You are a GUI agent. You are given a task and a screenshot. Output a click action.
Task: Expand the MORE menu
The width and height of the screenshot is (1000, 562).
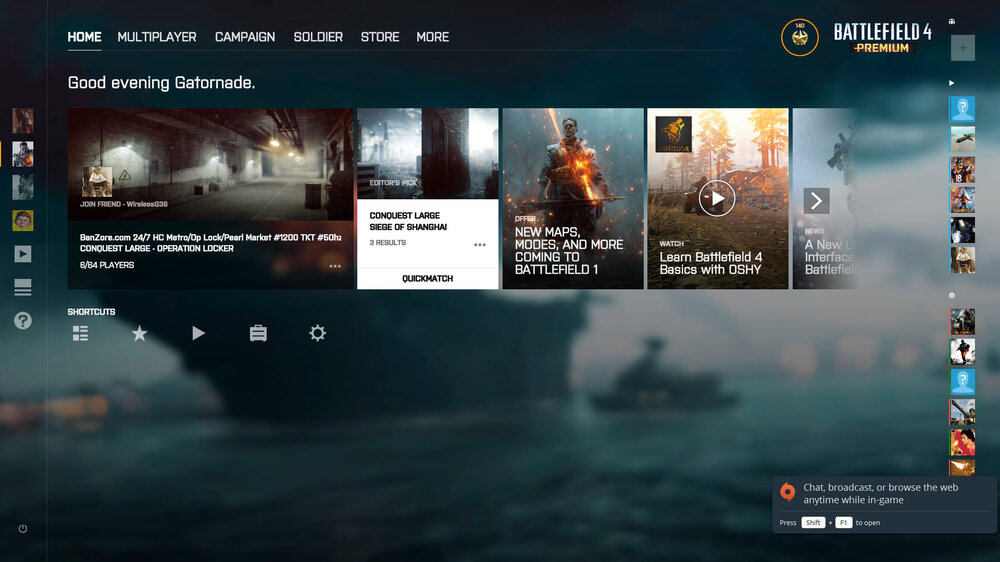[x=432, y=37]
